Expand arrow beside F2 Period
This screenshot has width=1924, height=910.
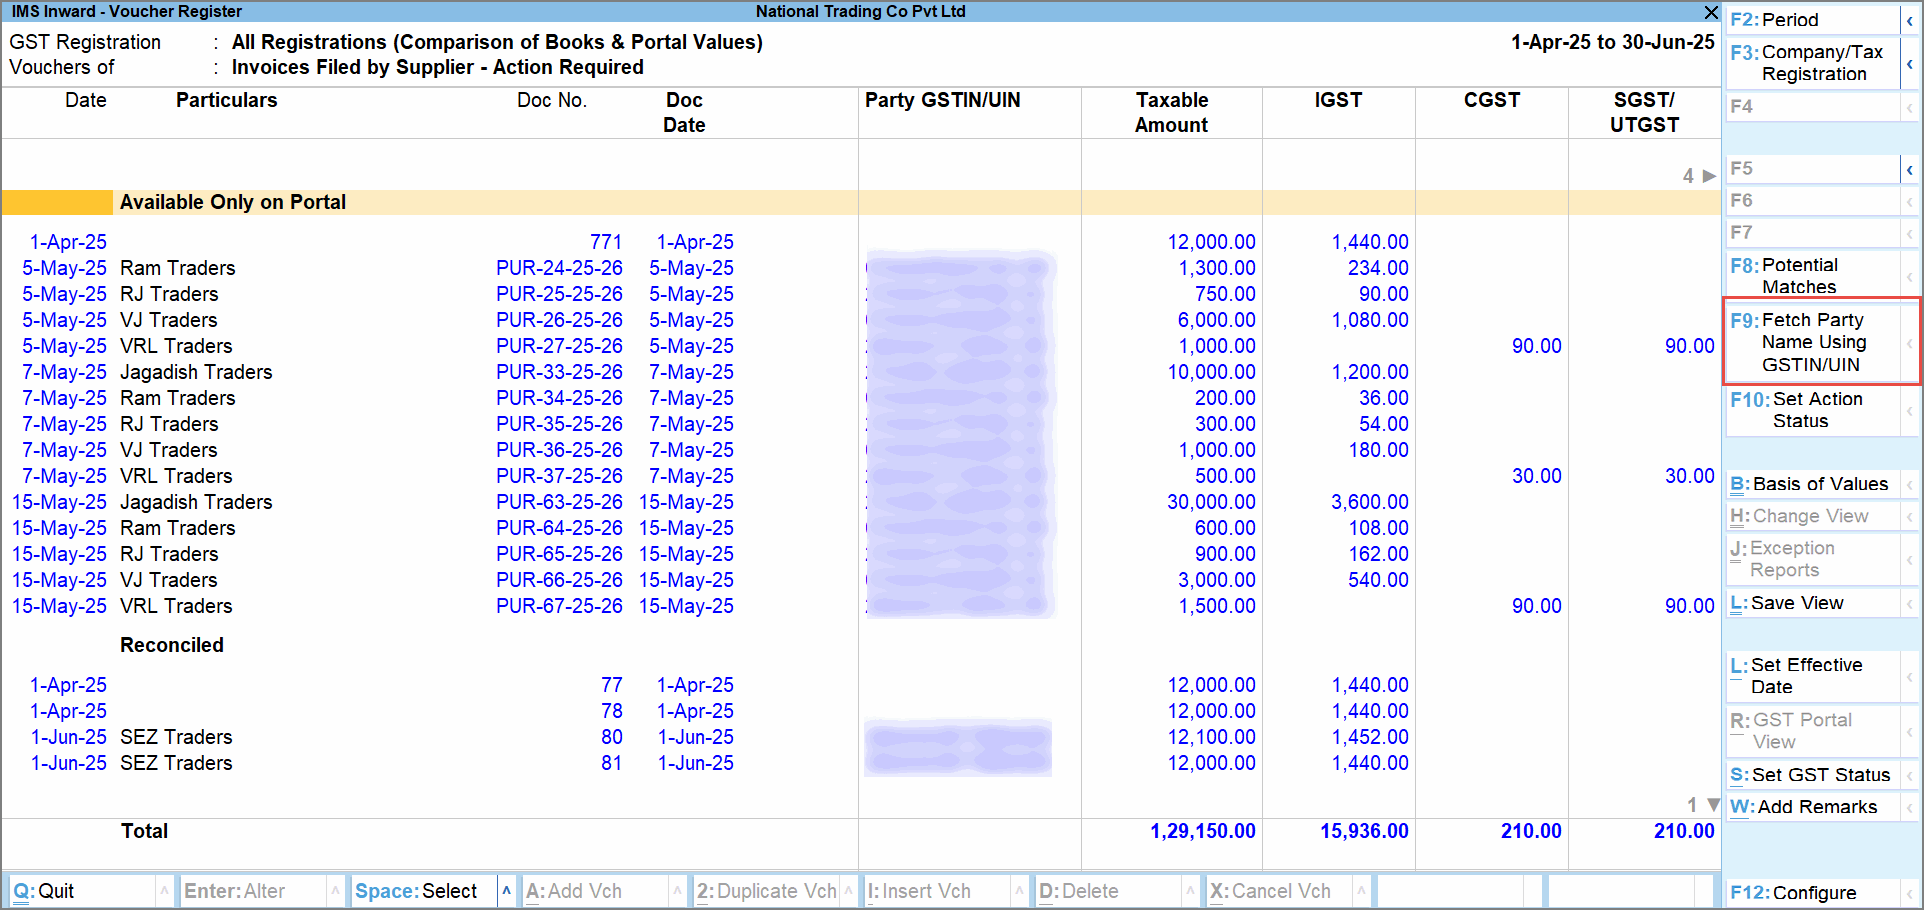[1909, 20]
